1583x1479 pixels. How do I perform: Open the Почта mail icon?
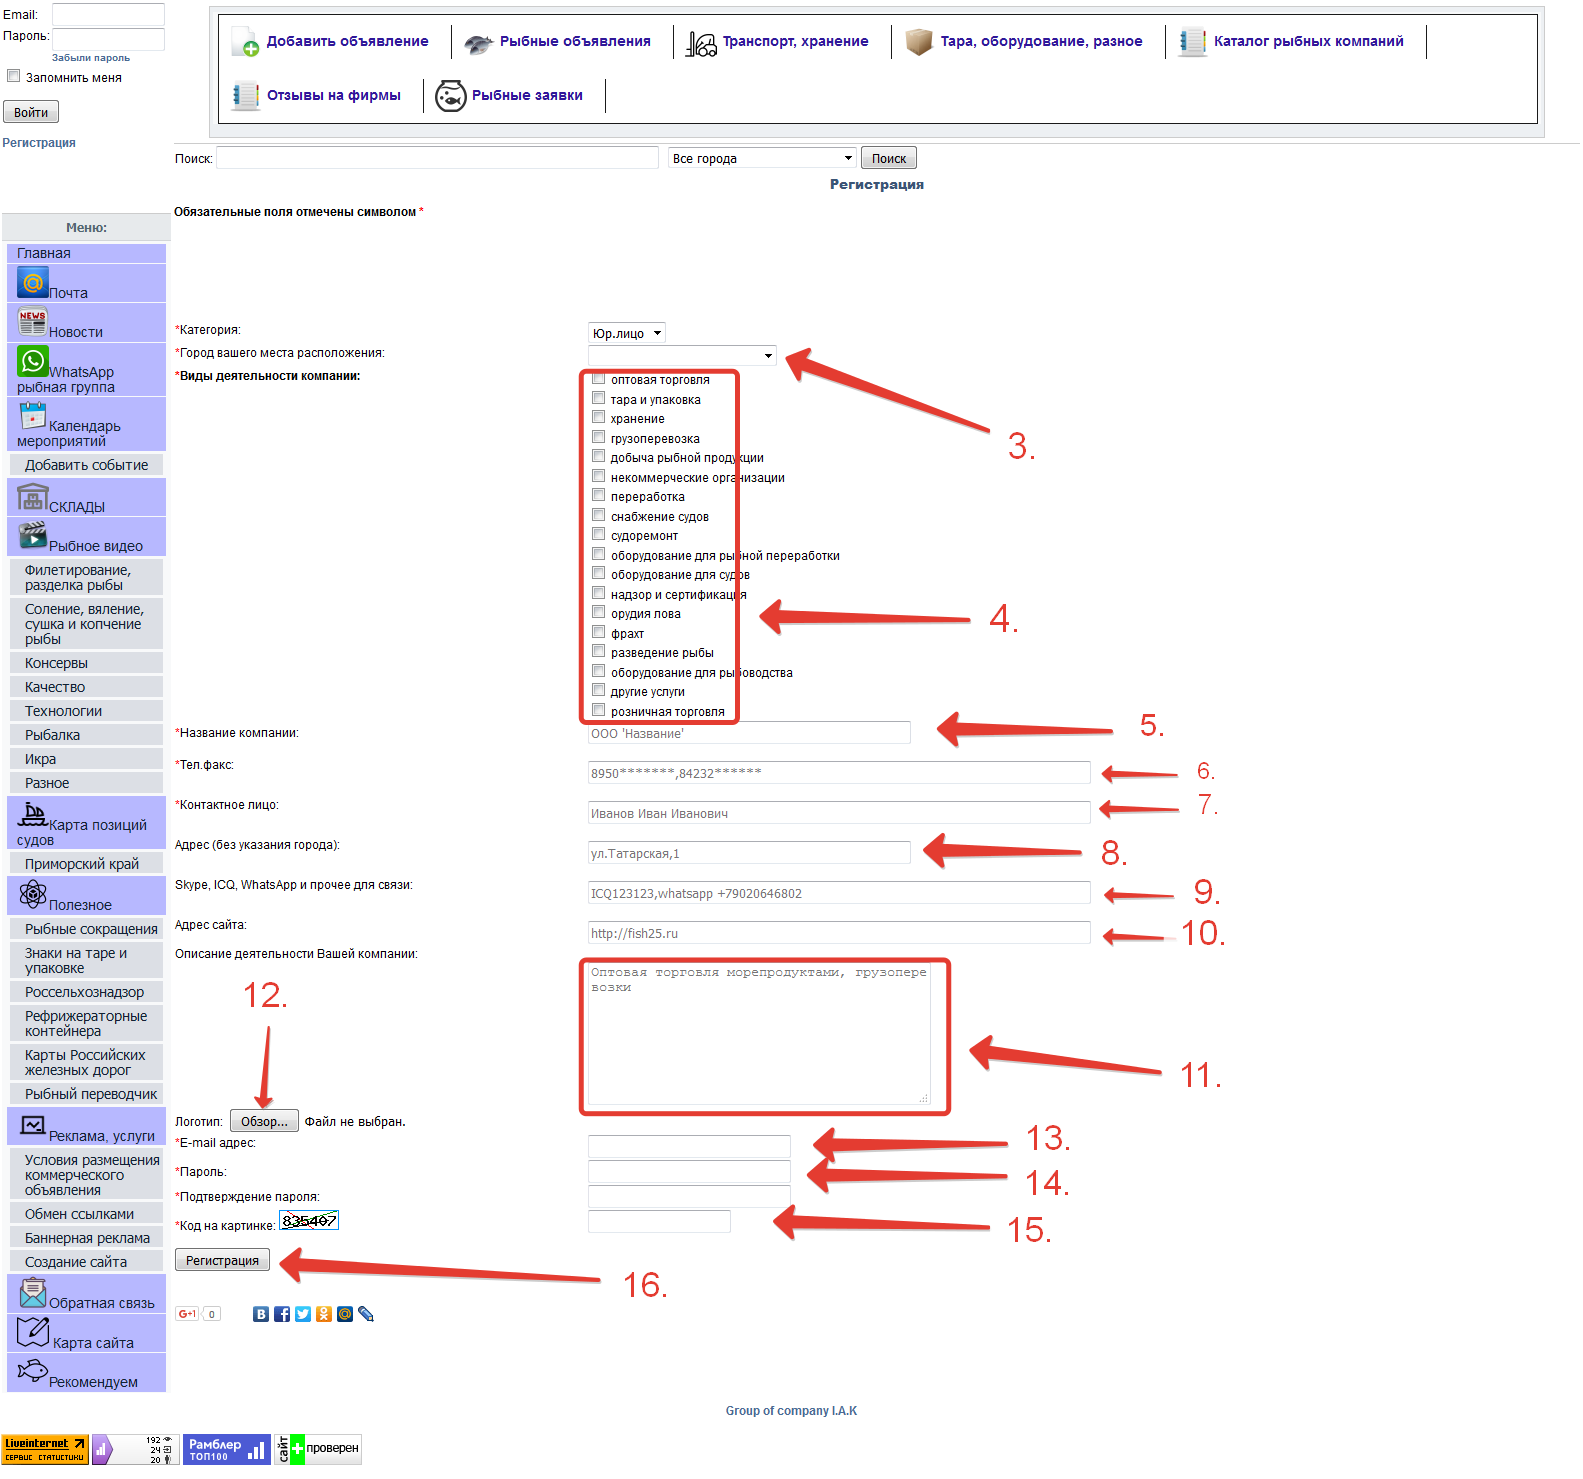point(33,282)
